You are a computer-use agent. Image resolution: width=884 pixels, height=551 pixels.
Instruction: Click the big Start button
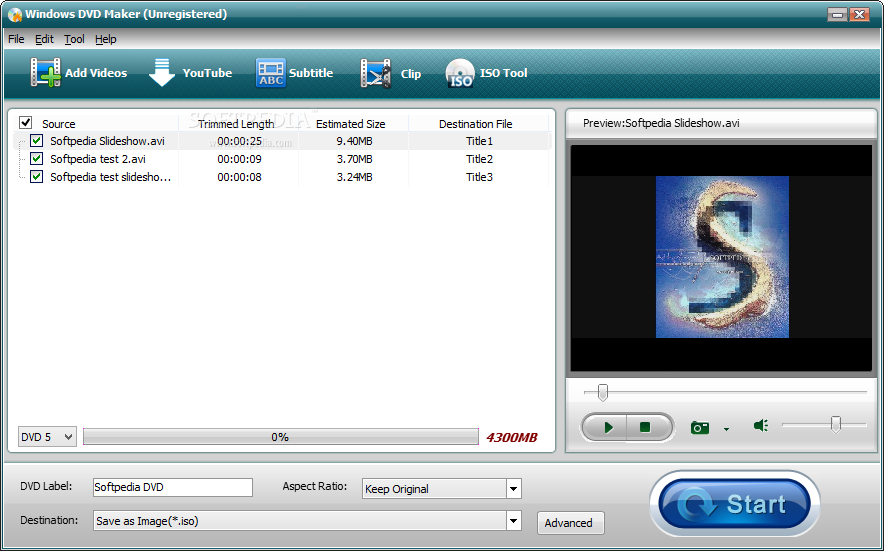tap(735, 503)
